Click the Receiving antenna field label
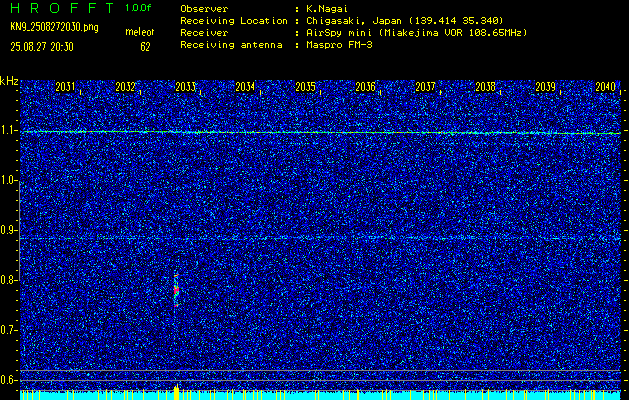 231,45
